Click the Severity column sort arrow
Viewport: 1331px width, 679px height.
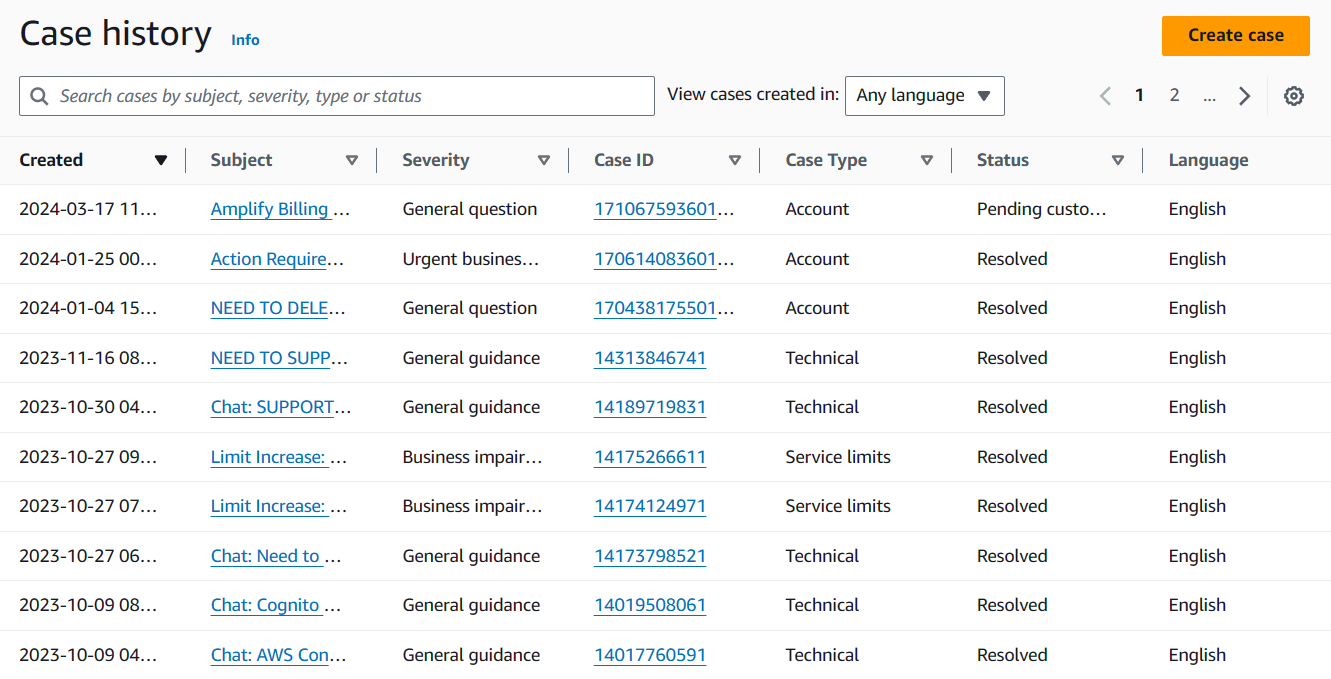click(x=544, y=160)
